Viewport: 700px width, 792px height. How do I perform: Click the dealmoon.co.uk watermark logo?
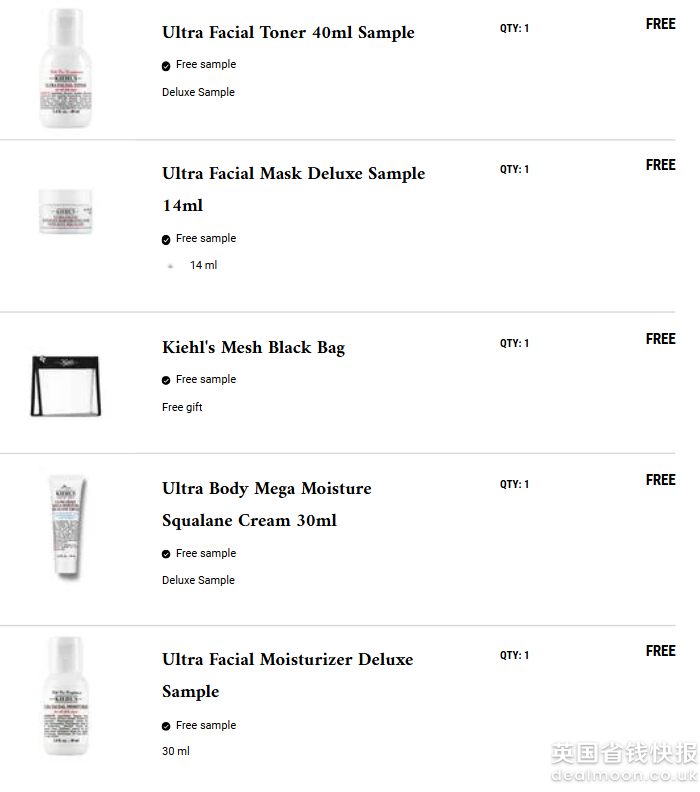[623, 763]
